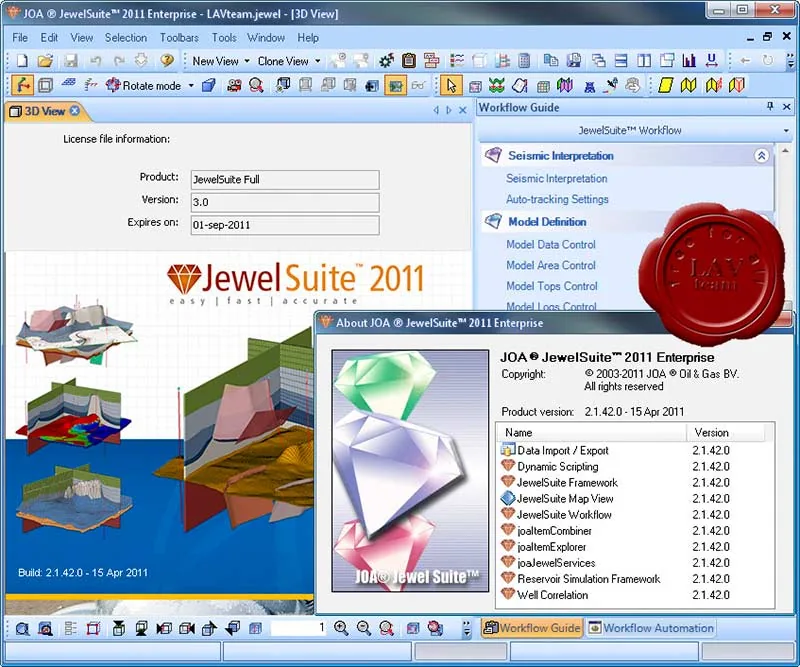This screenshot has height=667, width=800.
Task: Open the Model Tops Control link
Action: [x=552, y=286]
